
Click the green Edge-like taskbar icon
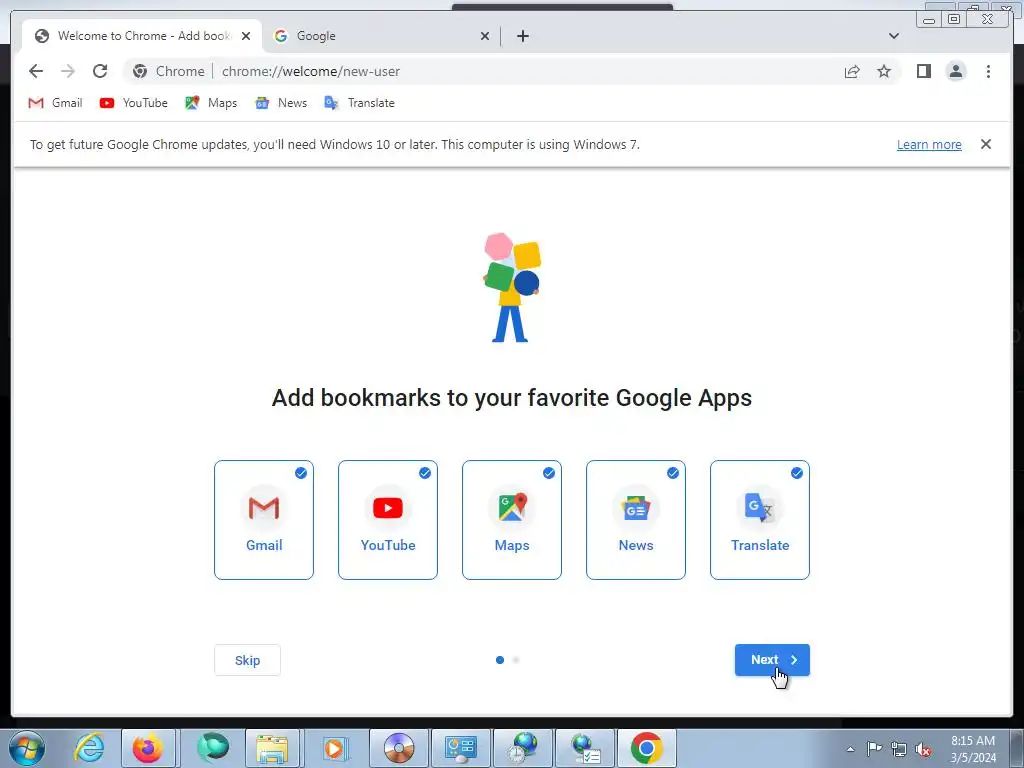pos(213,748)
